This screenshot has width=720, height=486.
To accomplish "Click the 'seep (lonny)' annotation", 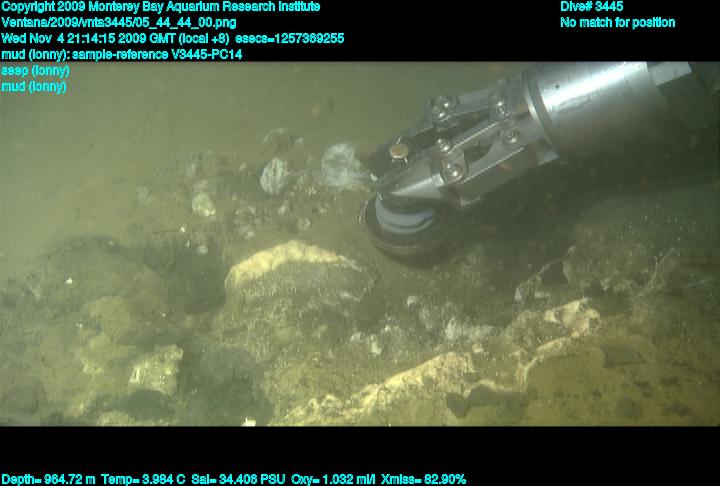I will coord(35,71).
